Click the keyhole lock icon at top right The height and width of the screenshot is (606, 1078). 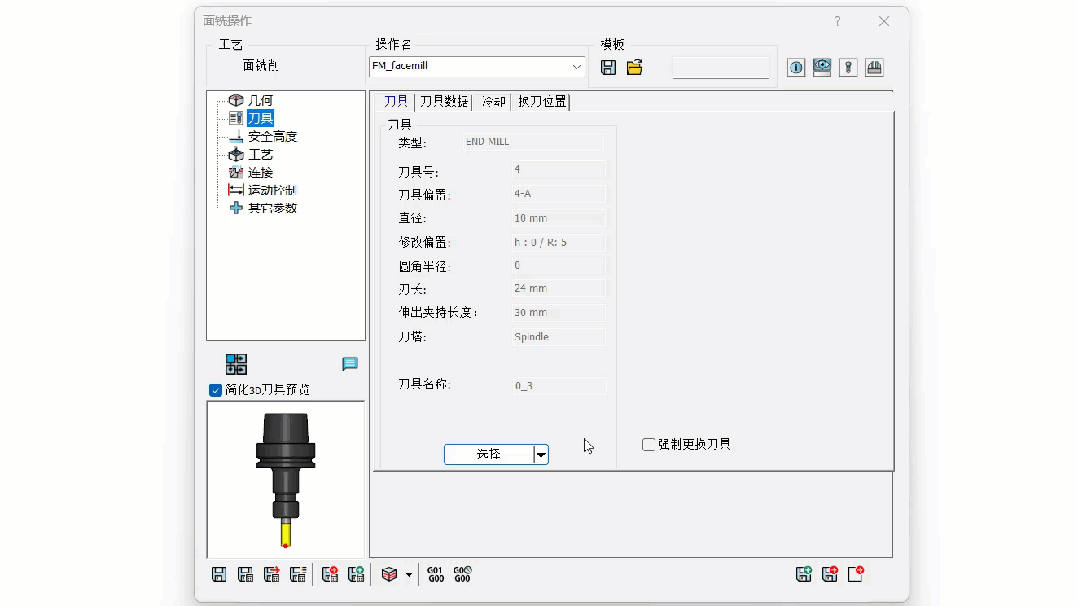point(848,67)
